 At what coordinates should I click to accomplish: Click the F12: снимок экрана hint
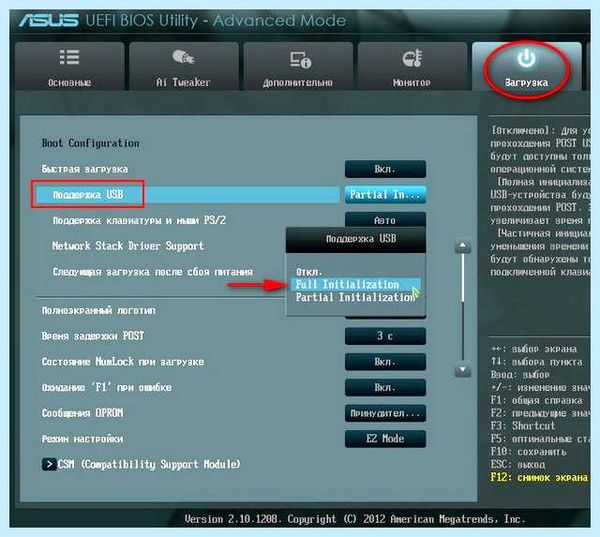[x=539, y=477]
